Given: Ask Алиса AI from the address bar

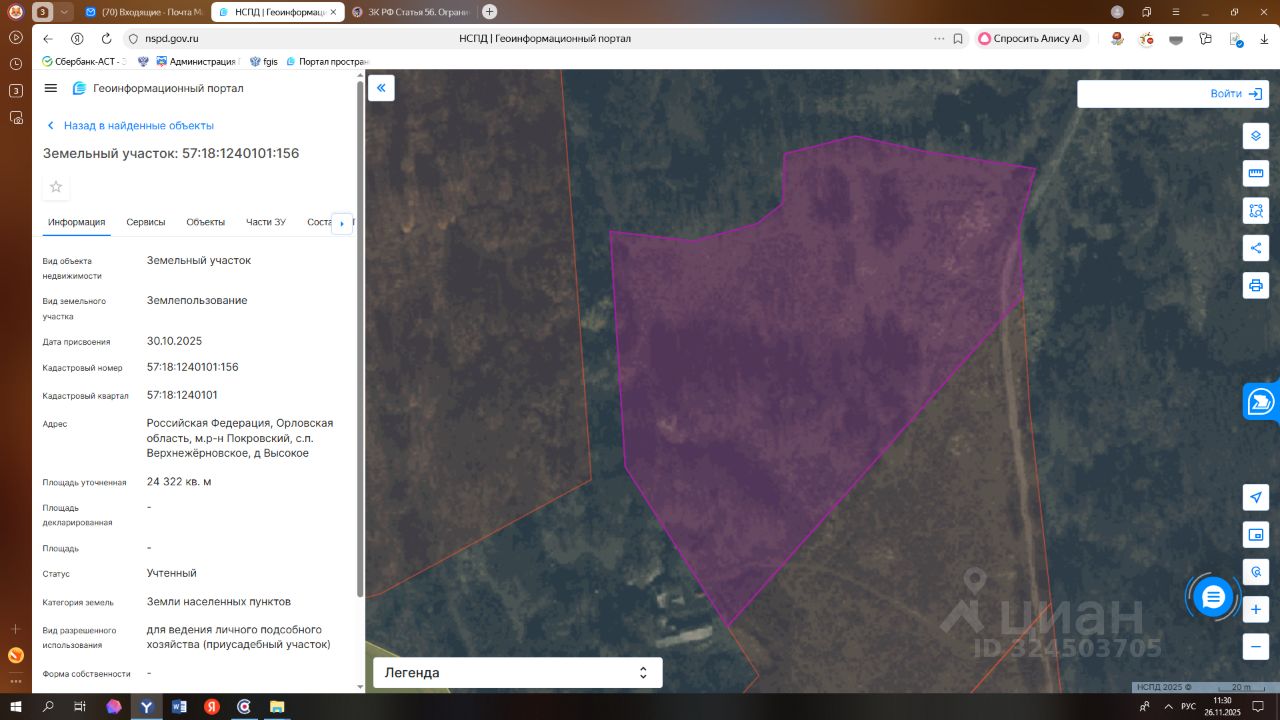Looking at the screenshot, I should tap(1030, 39).
